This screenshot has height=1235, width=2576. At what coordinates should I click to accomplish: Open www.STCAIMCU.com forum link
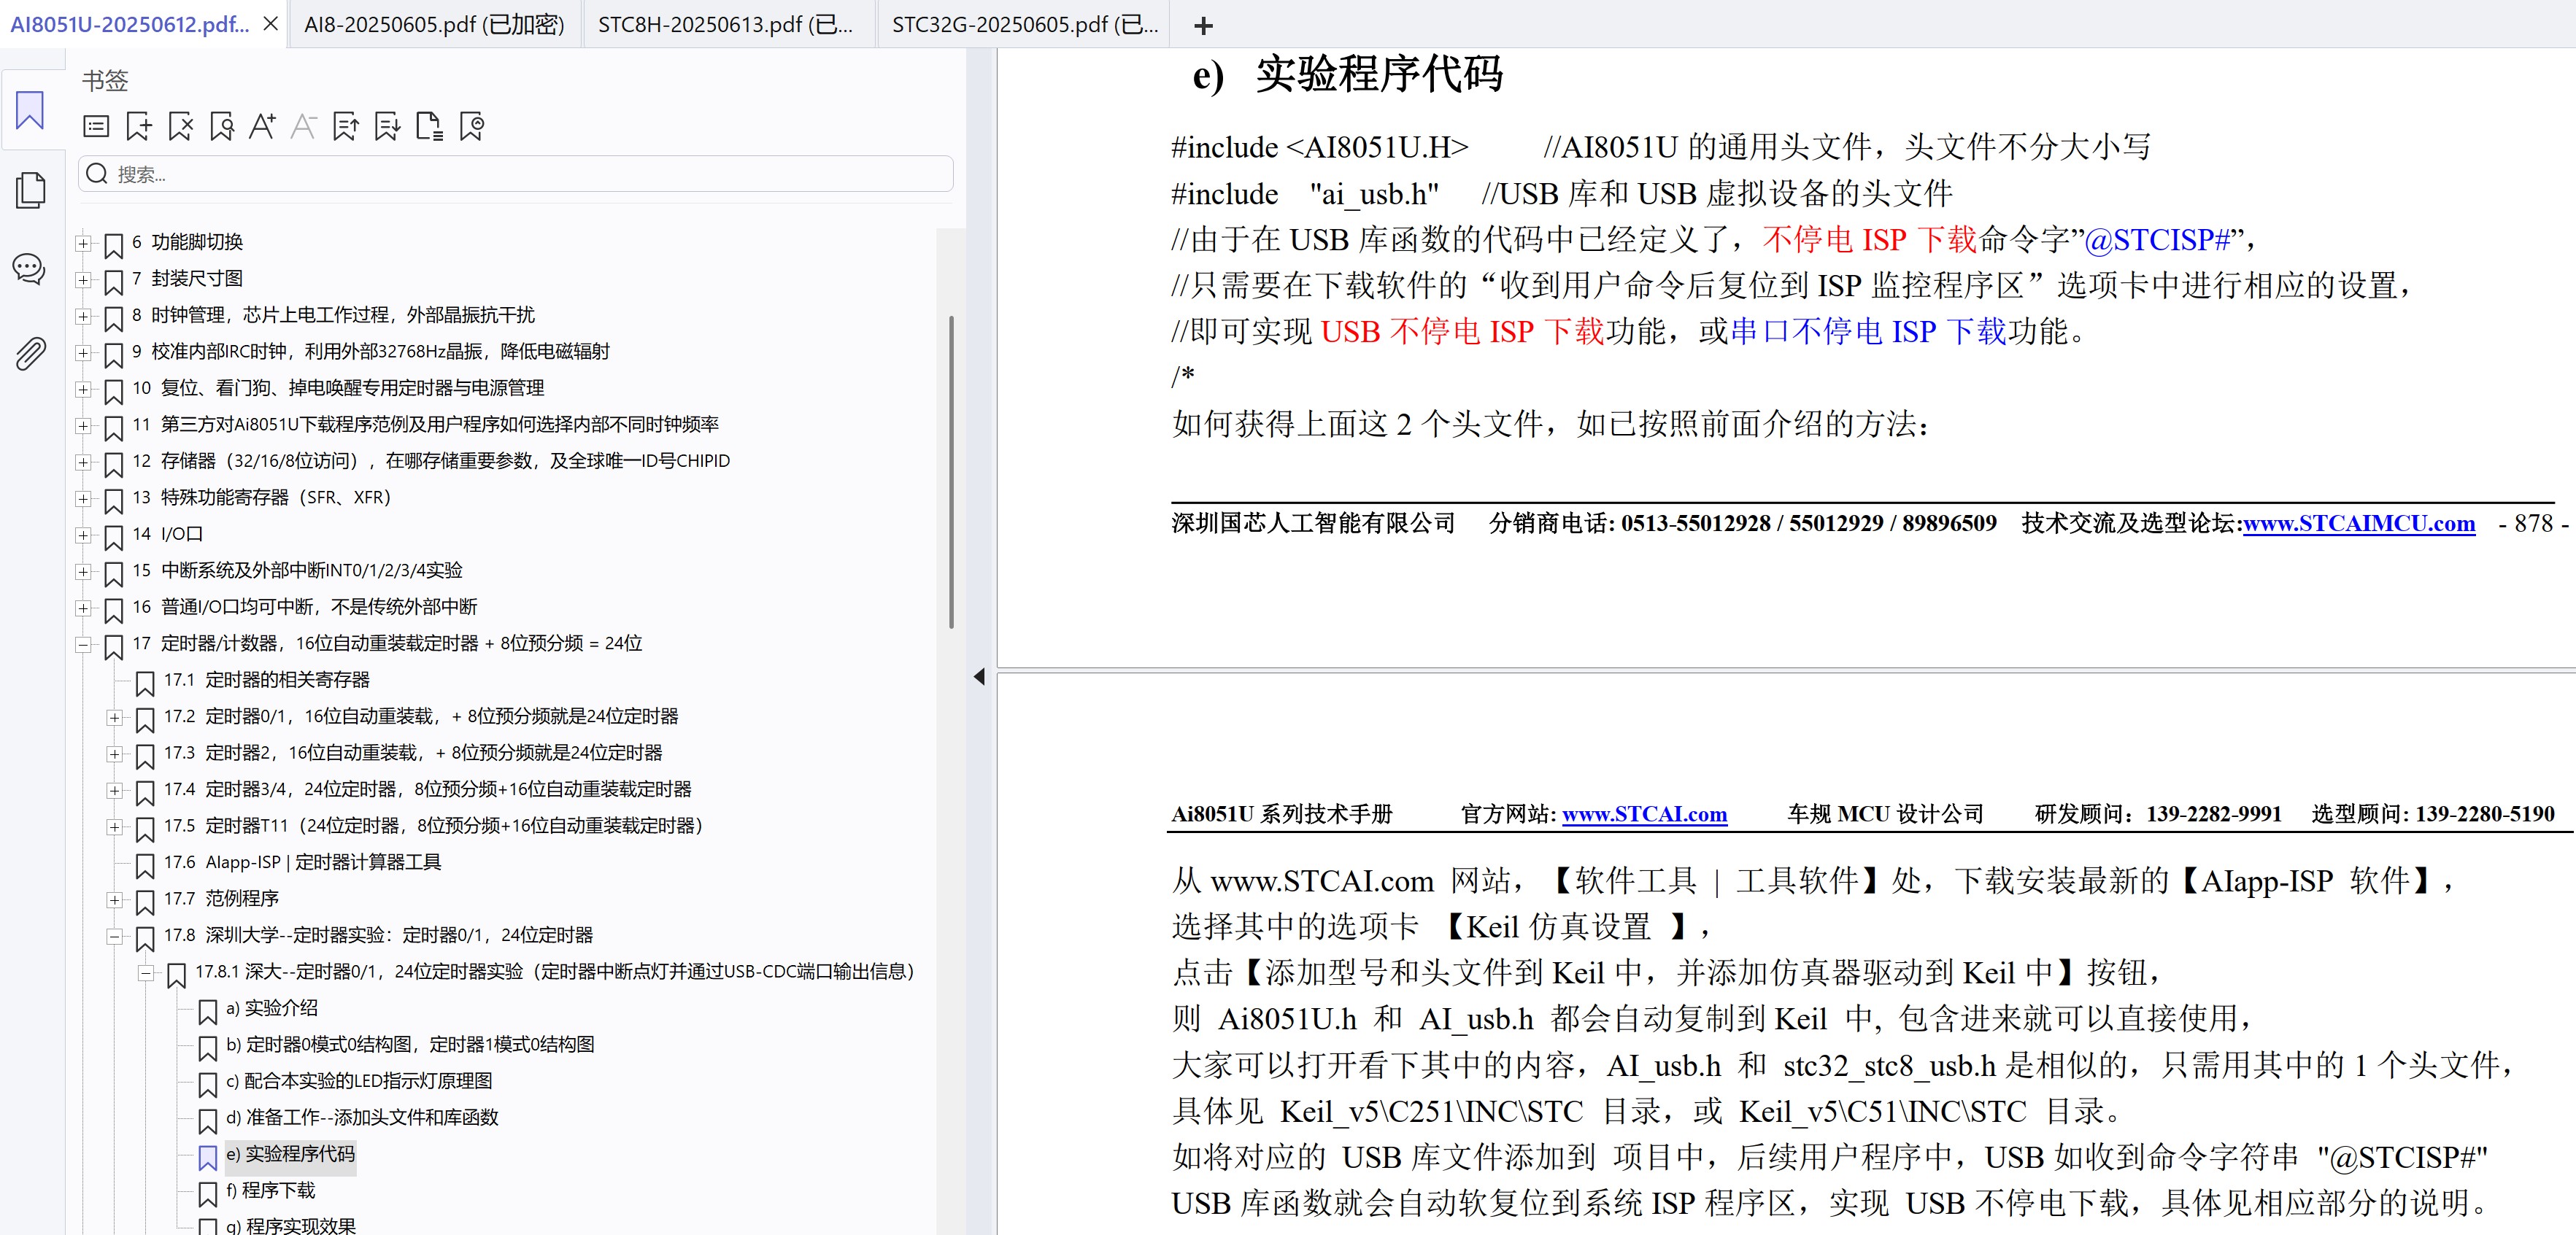point(2359,523)
